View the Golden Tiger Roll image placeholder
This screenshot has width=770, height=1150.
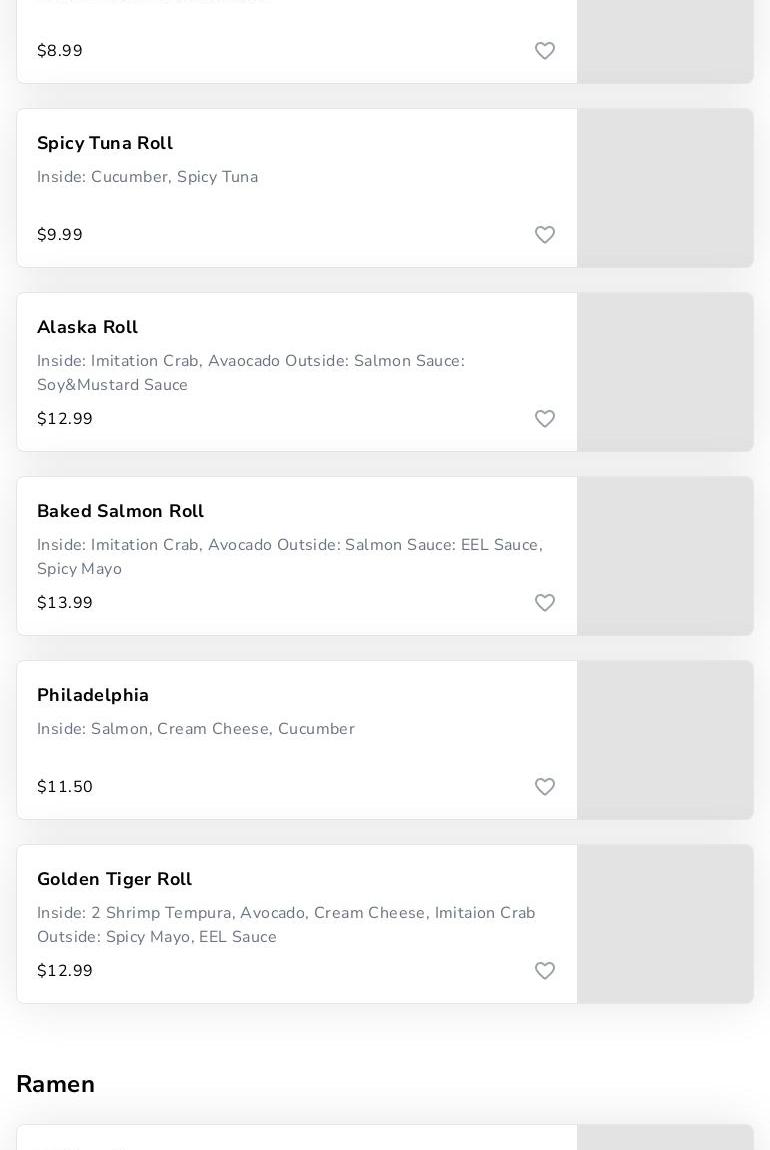point(665,924)
